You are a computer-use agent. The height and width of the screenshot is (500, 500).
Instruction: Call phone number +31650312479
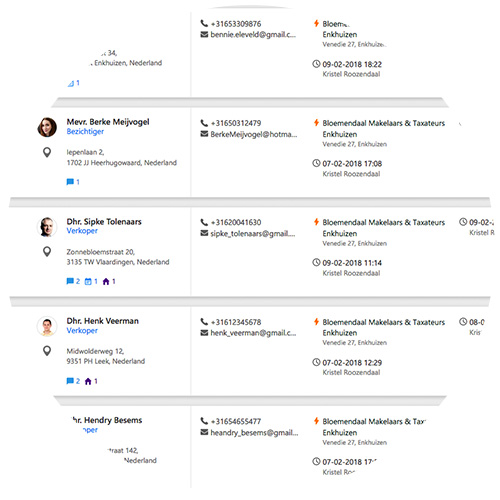[236, 123]
